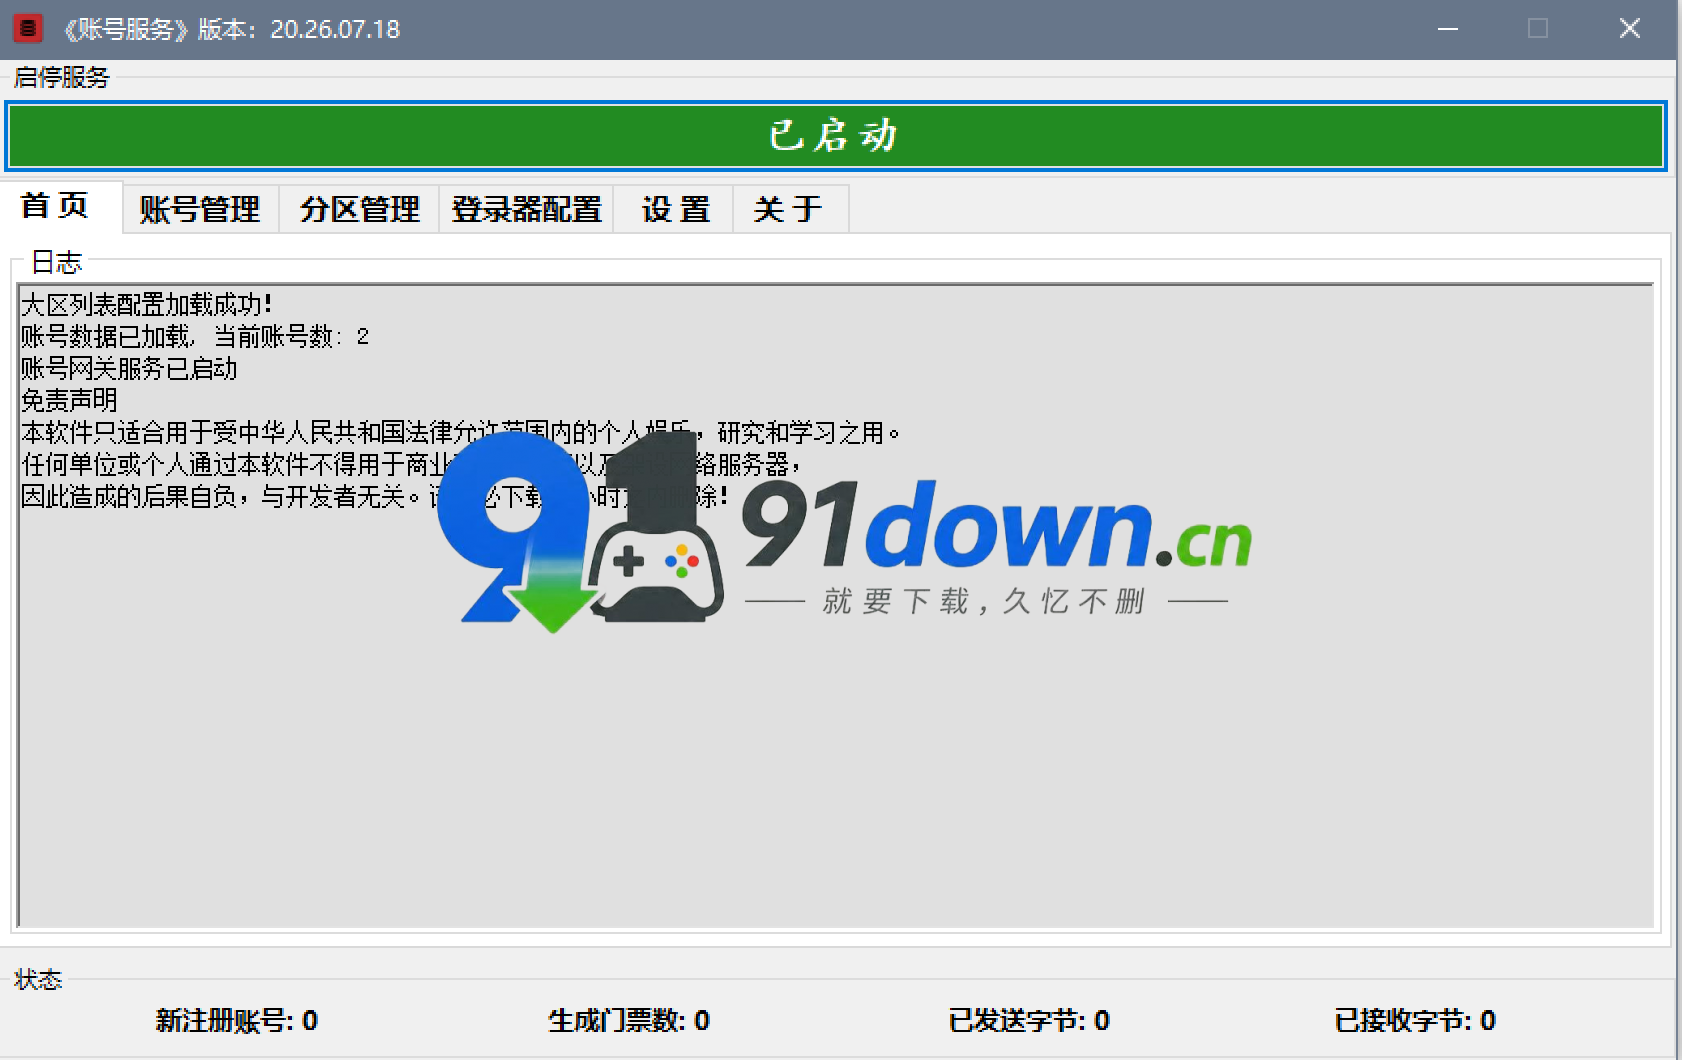Click log line starting 因此造成的后果自负
This screenshot has height=1060, width=1682.
[x=375, y=496]
